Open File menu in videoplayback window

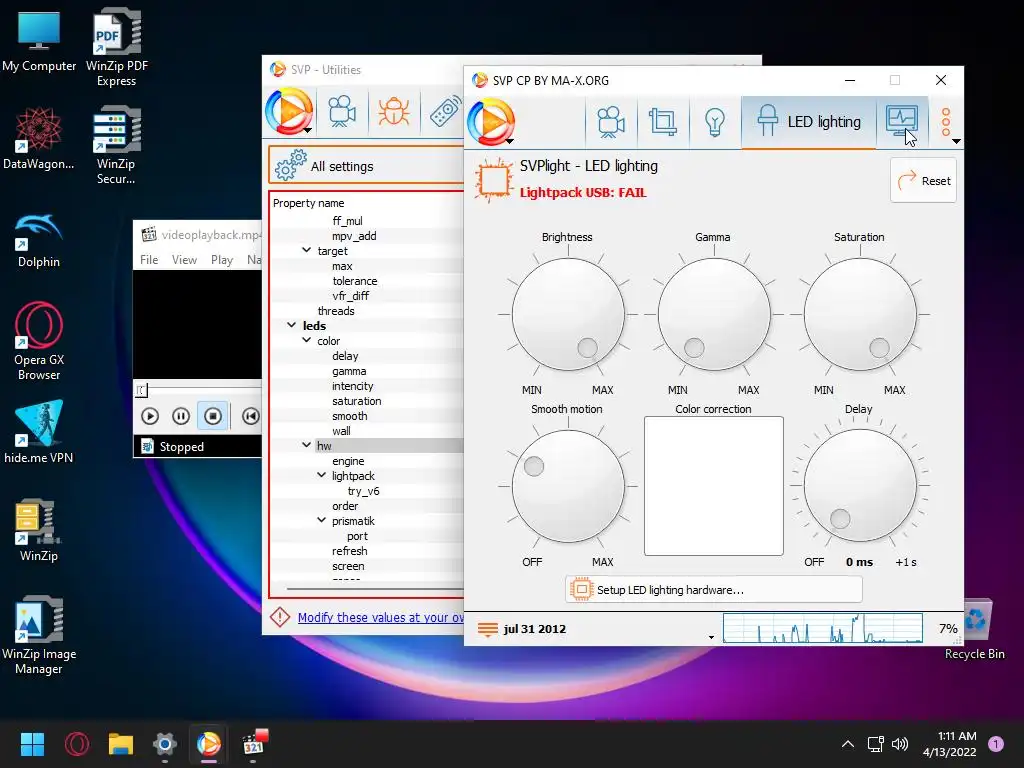pos(149,260)
